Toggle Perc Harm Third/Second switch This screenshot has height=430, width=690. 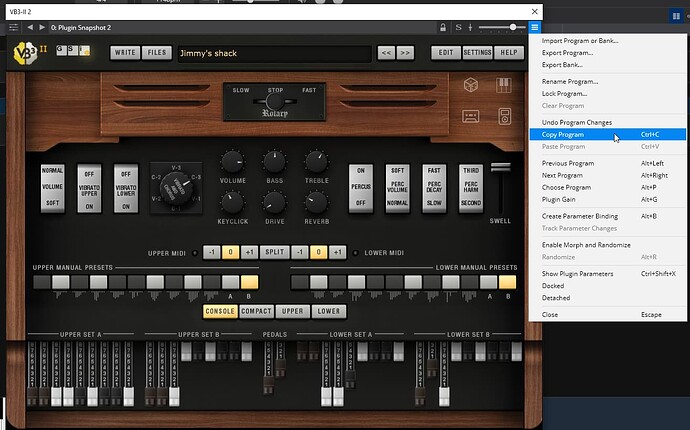click(471, 188)
